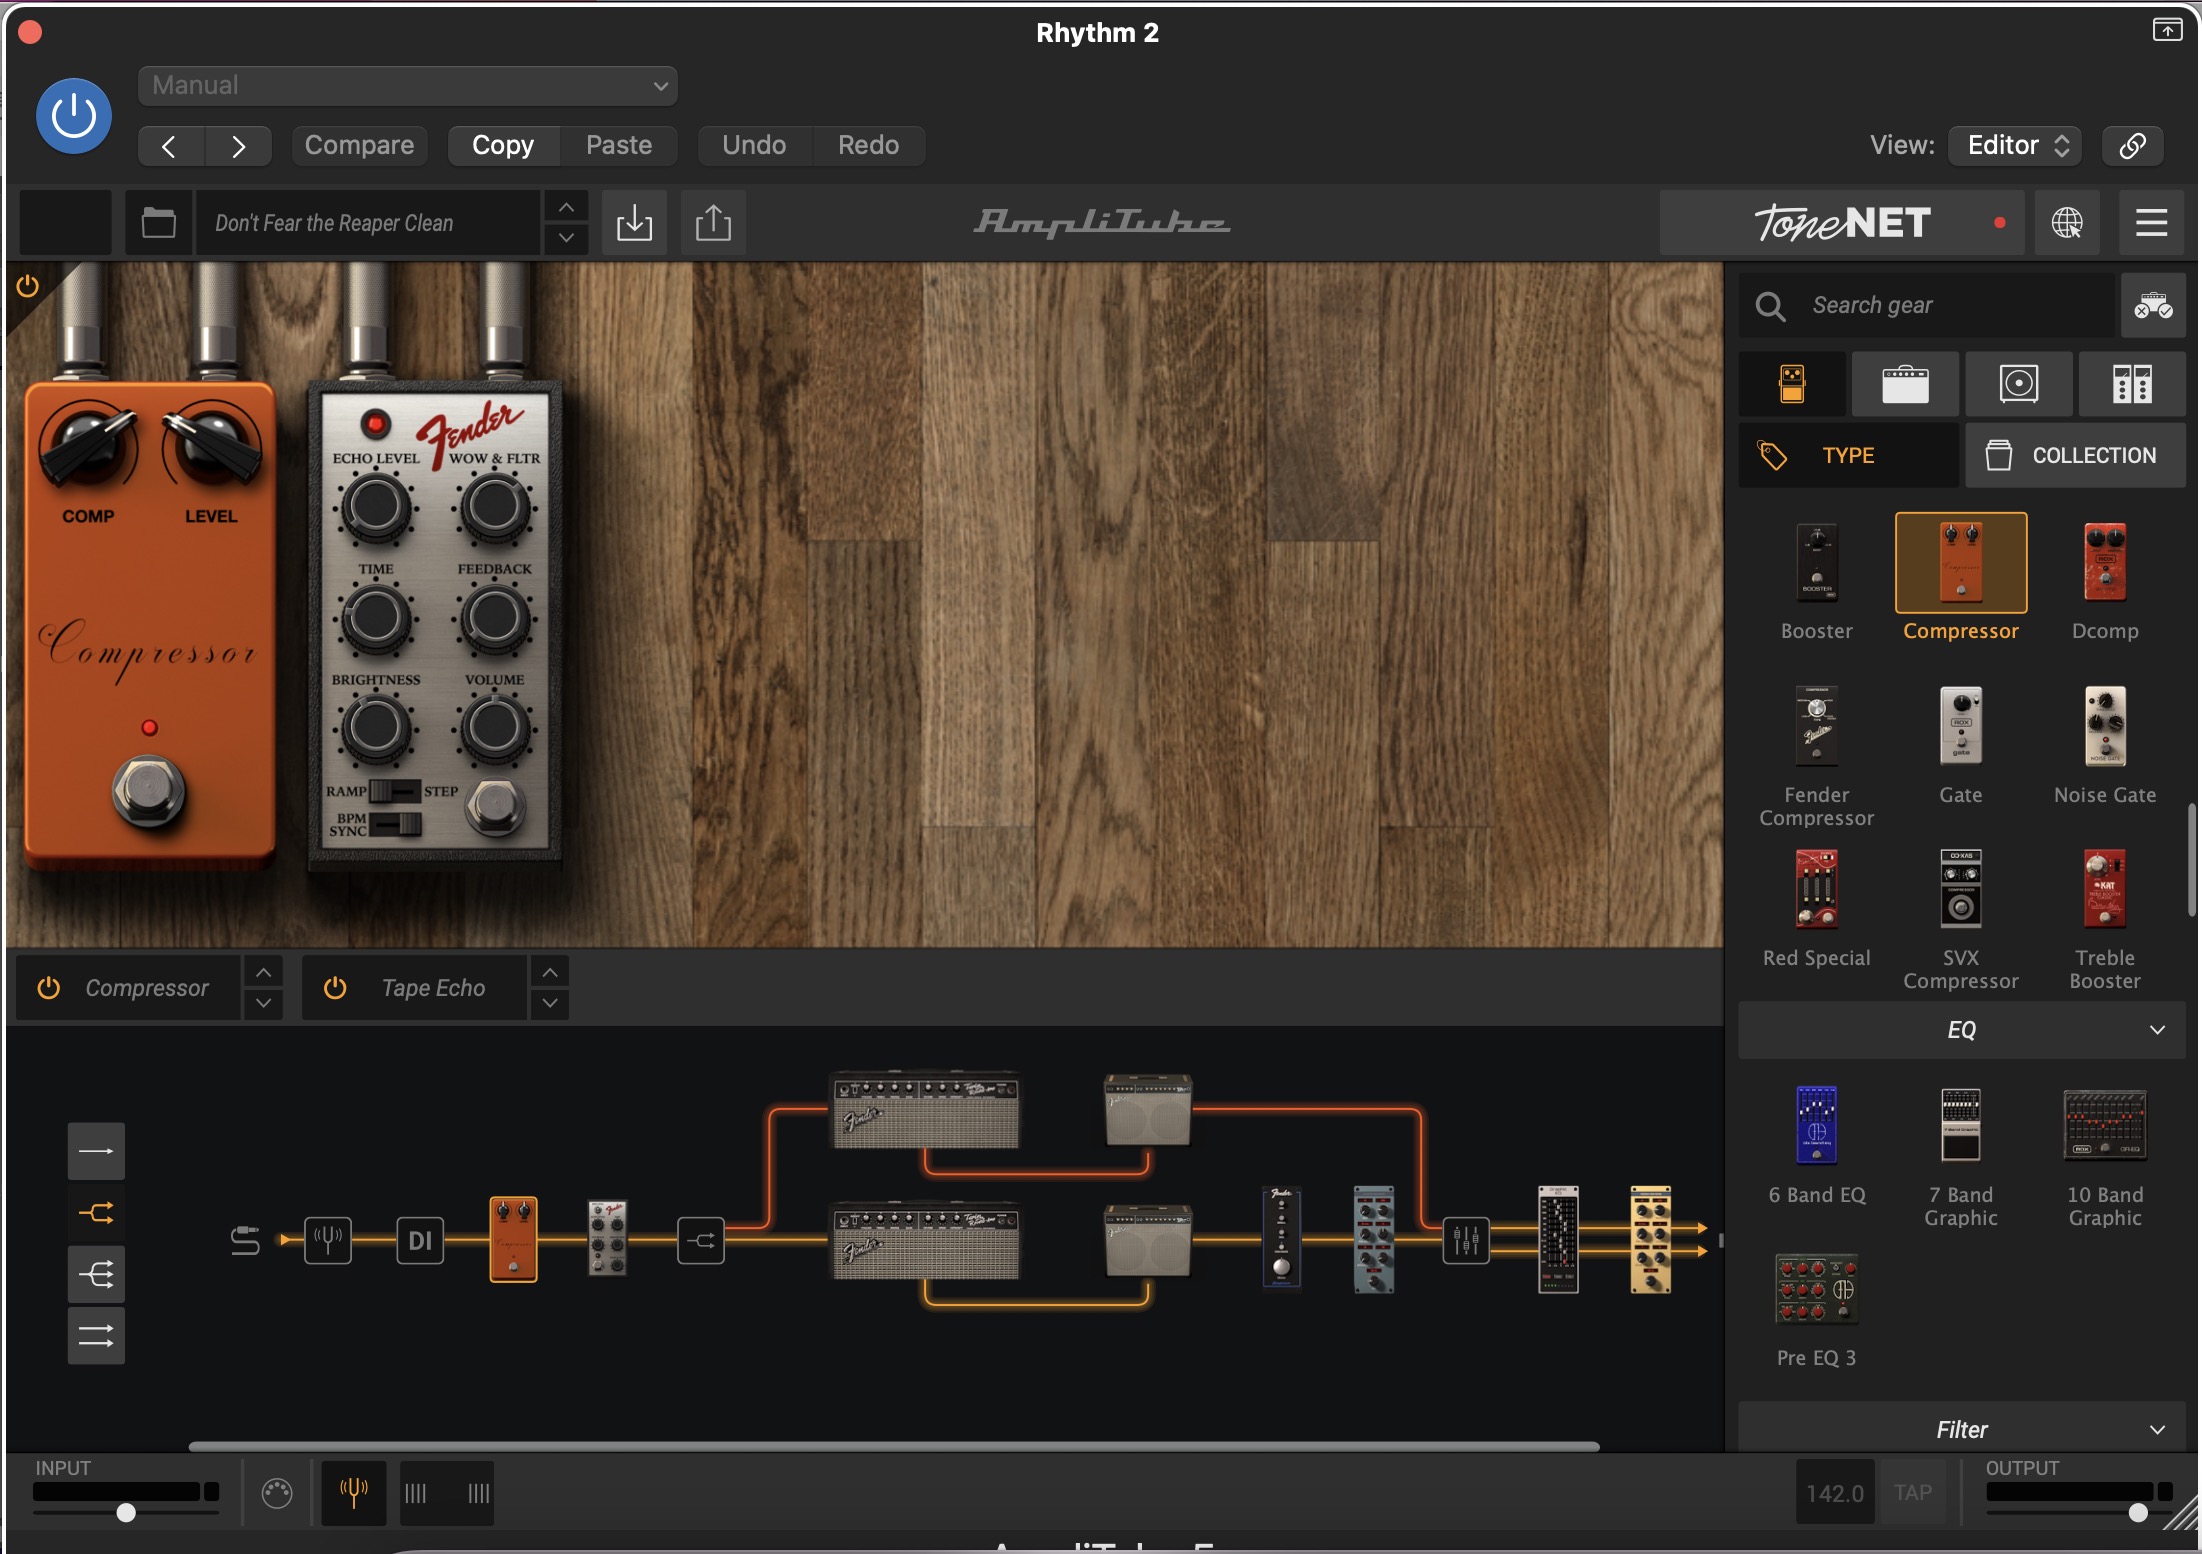Select the 6 Band EQ pedal
This screenshot has height=1554, width=2202.
[x=1817, y=1125]
